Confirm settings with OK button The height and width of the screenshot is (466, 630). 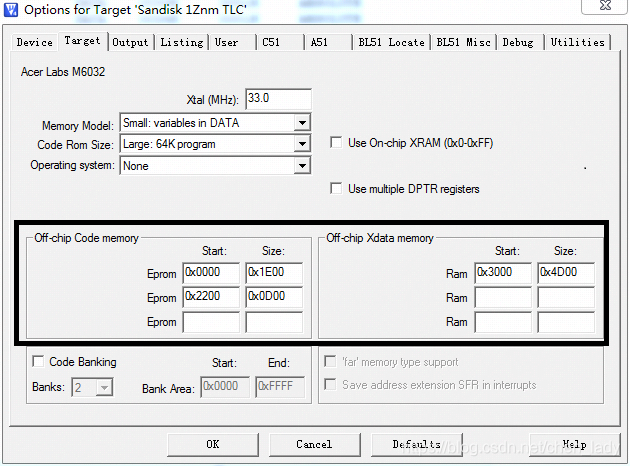(x=213, y=444)
